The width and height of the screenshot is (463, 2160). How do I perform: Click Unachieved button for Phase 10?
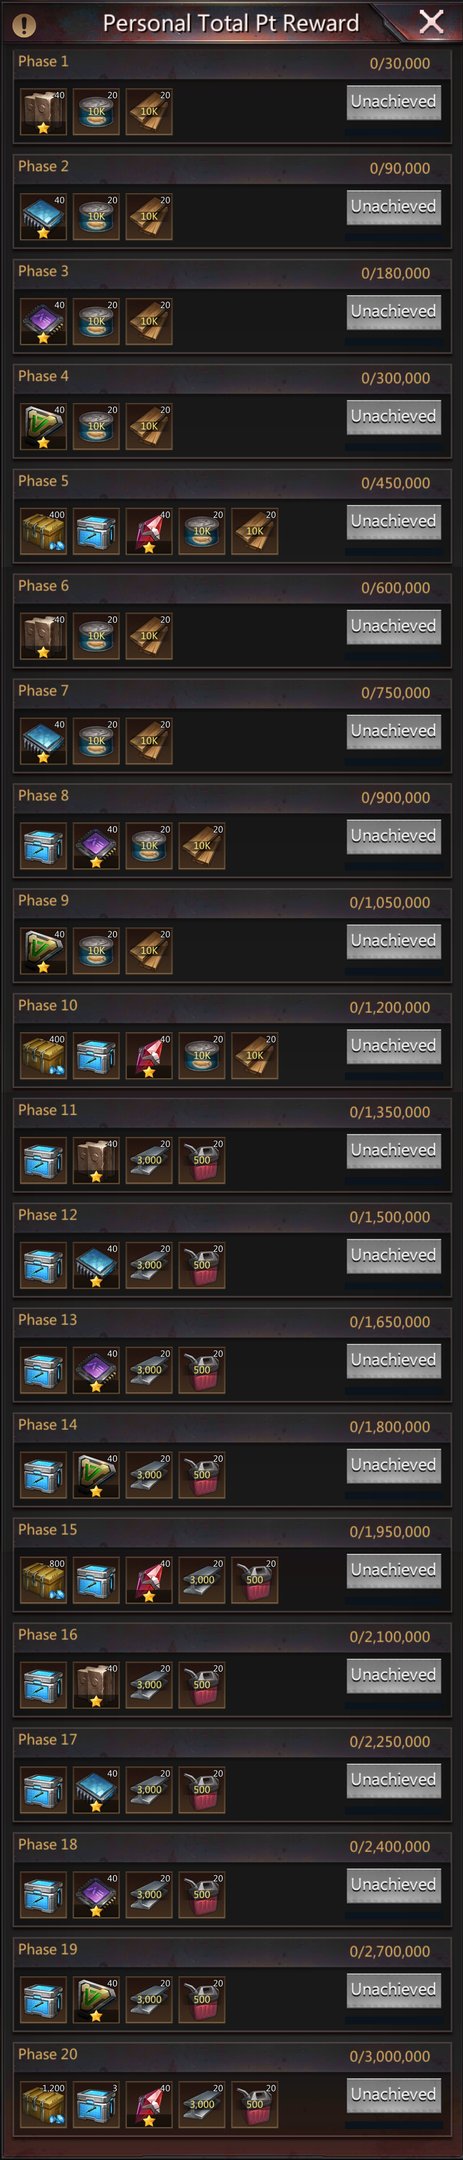click(394, 1046)
